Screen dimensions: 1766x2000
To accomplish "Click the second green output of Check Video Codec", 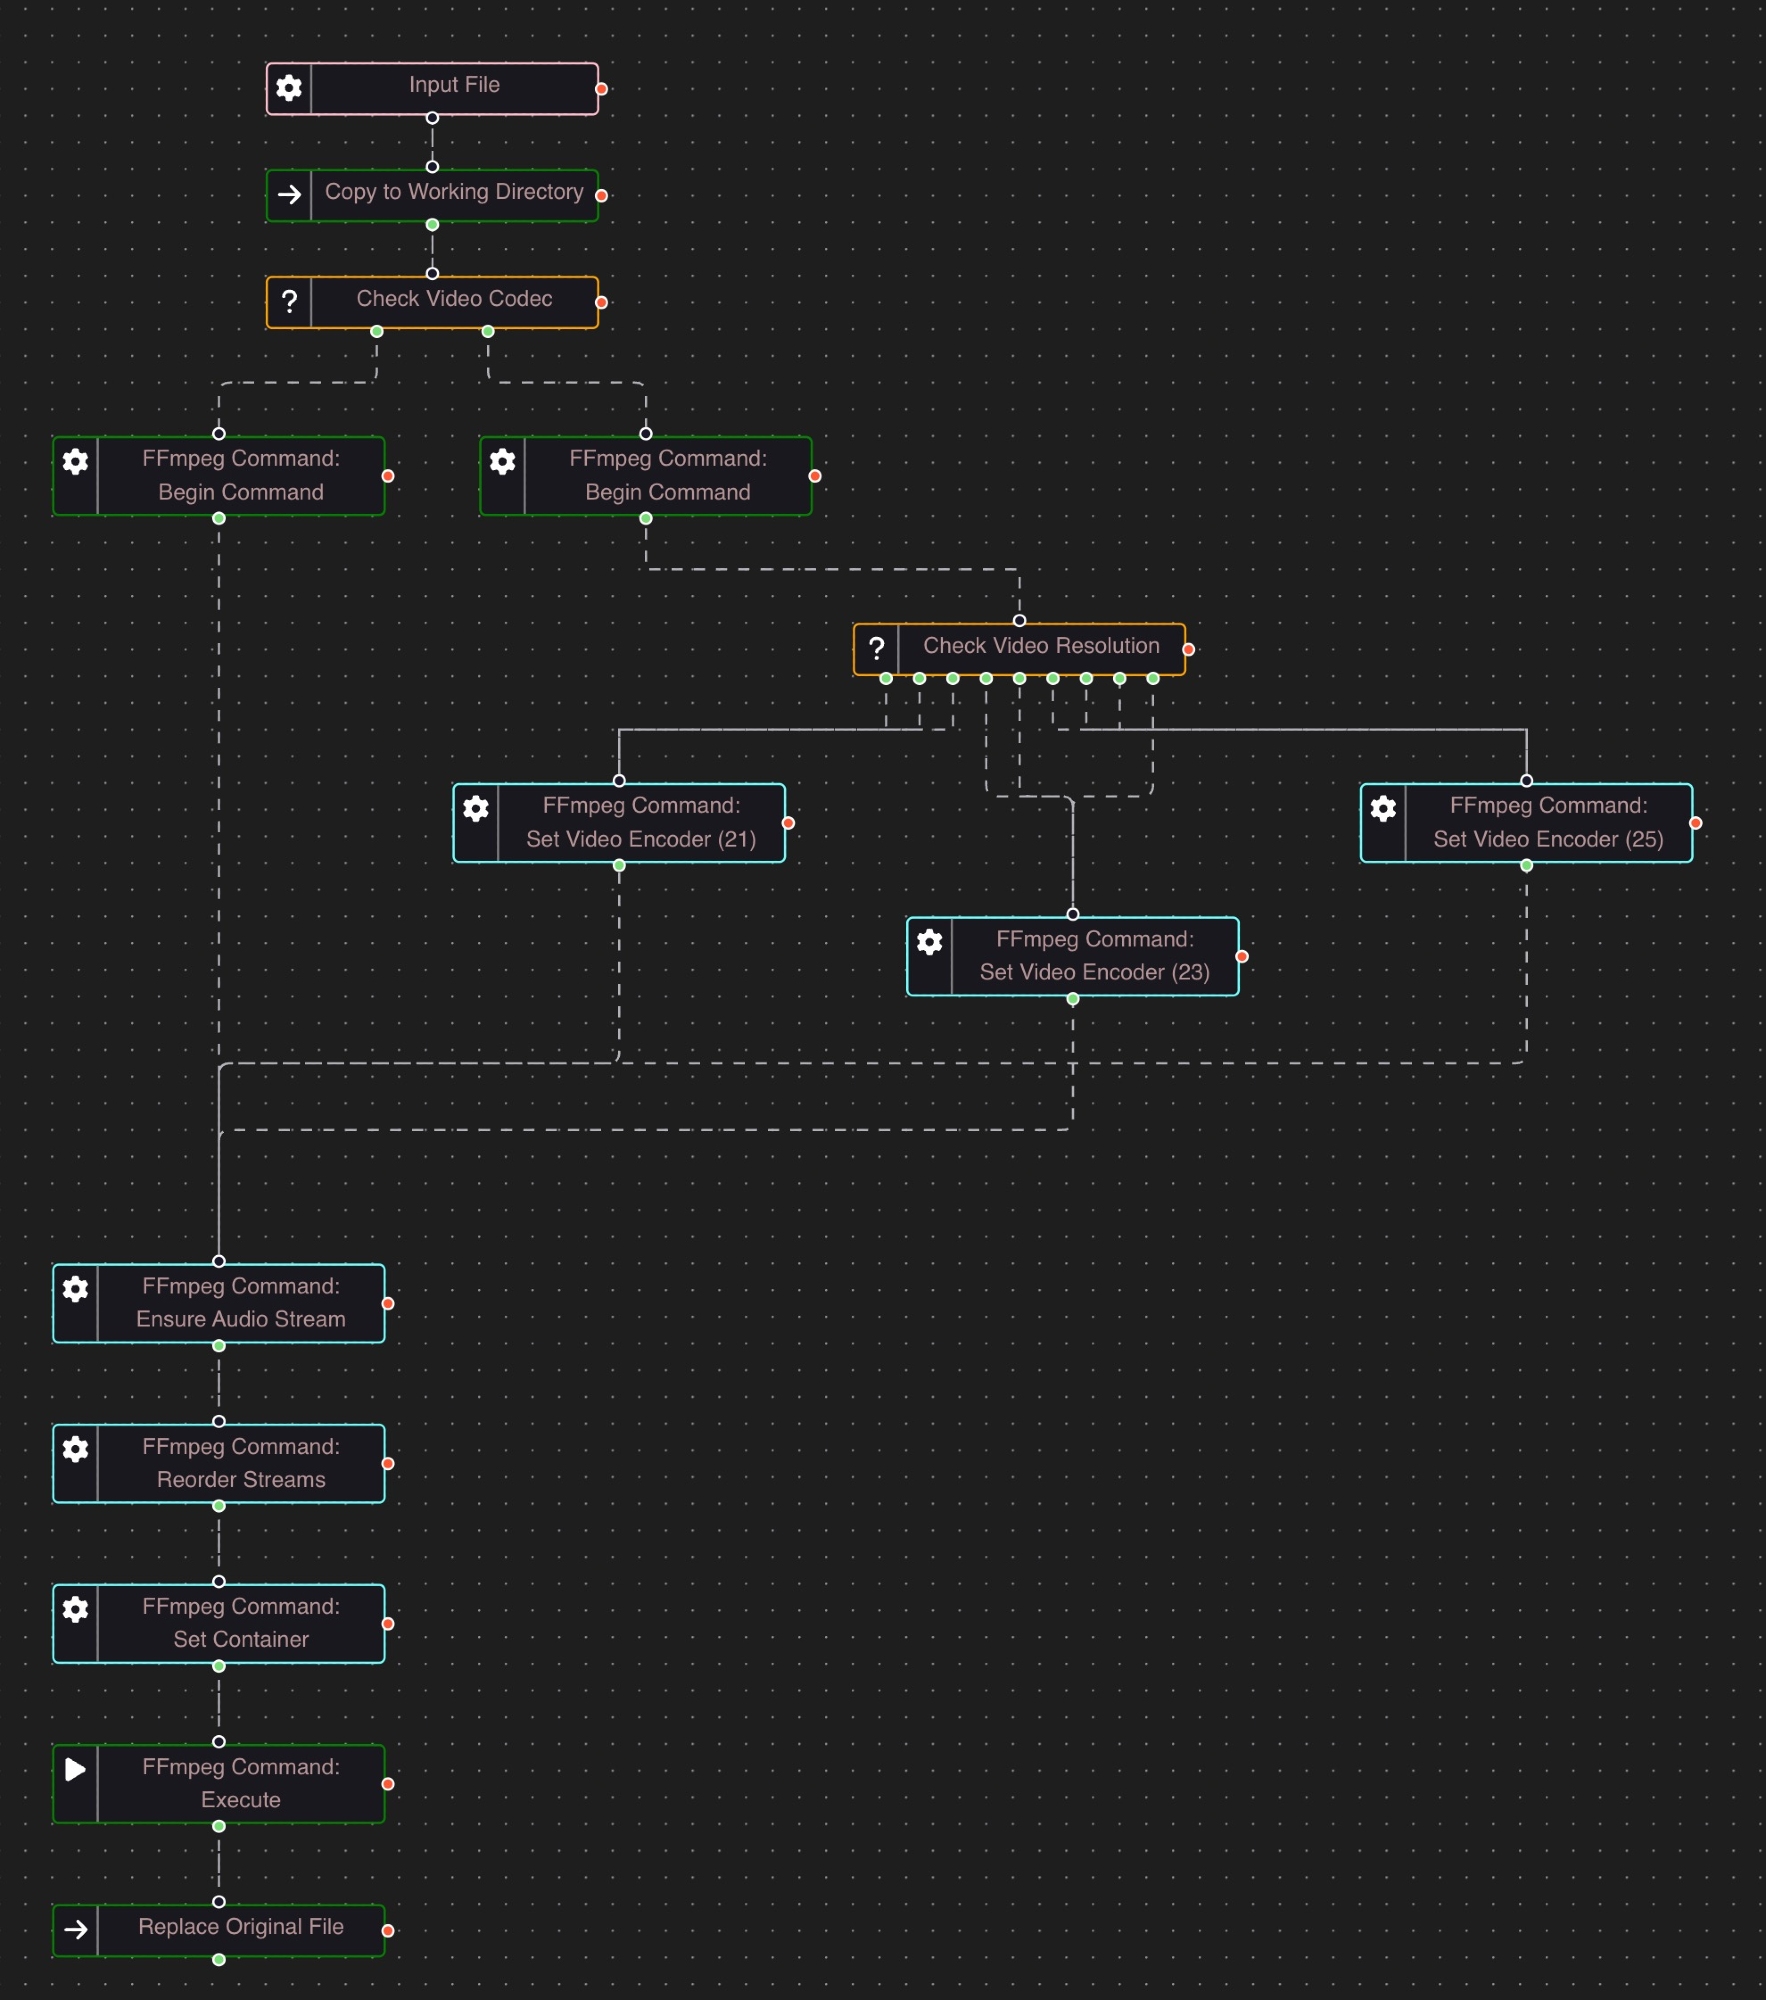I will (488, 331).
